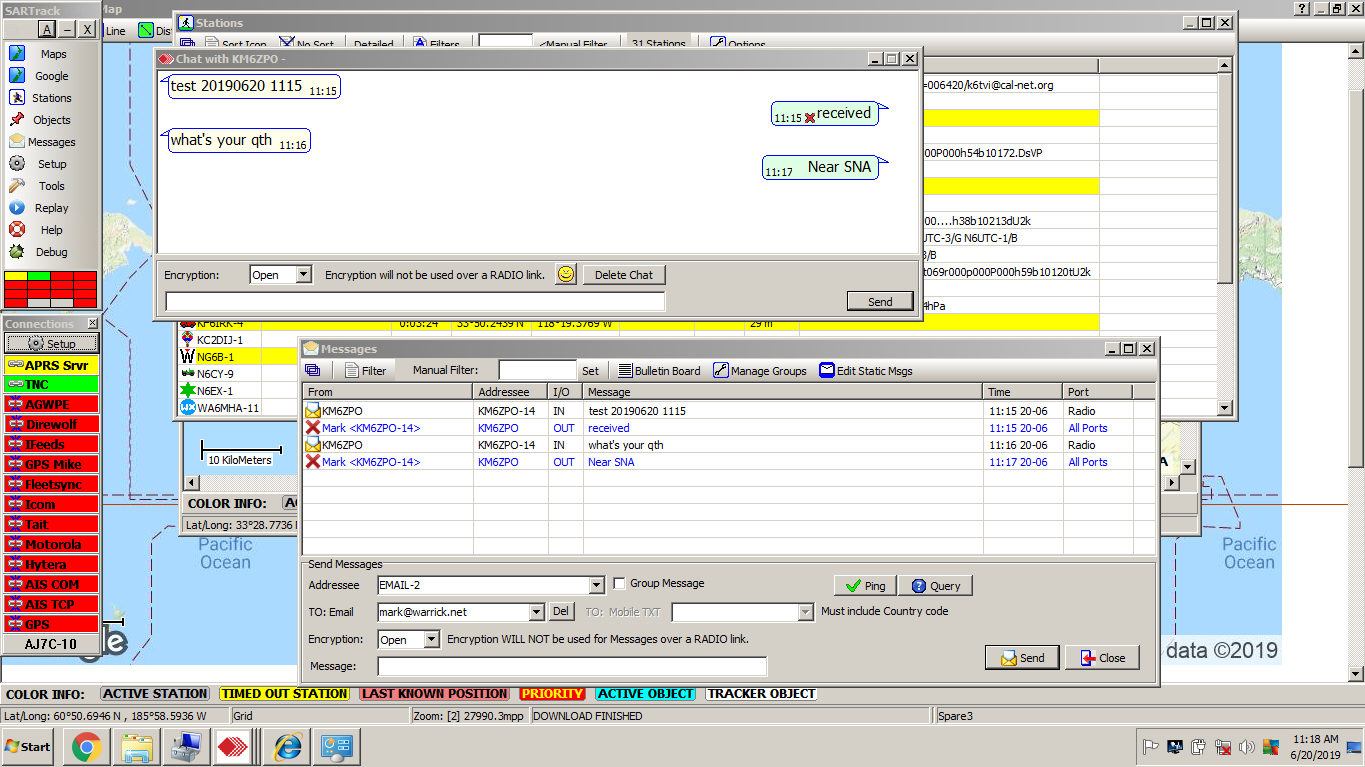
Task: Open Edit Static Msgs
Action: point(865,371)
